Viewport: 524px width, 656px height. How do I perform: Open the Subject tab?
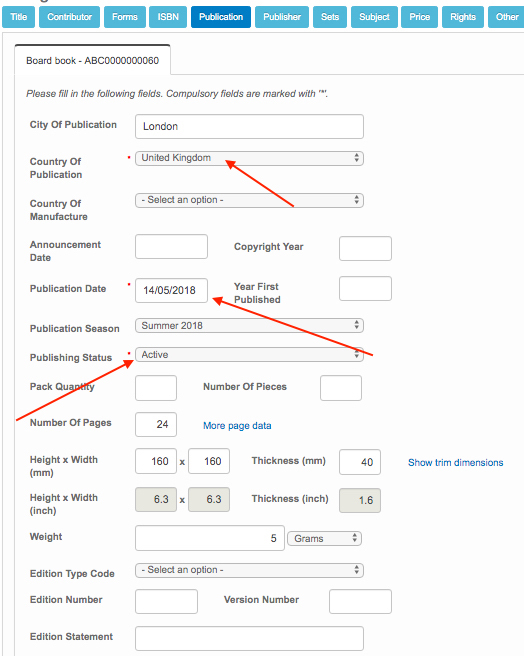[x=374, y=17]
